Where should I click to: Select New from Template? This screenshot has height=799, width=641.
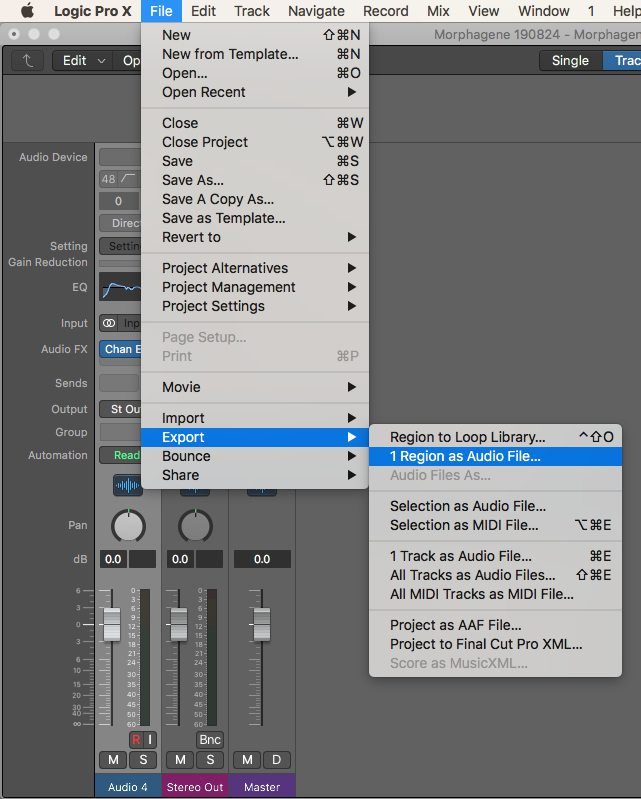(x=255, y=54)
